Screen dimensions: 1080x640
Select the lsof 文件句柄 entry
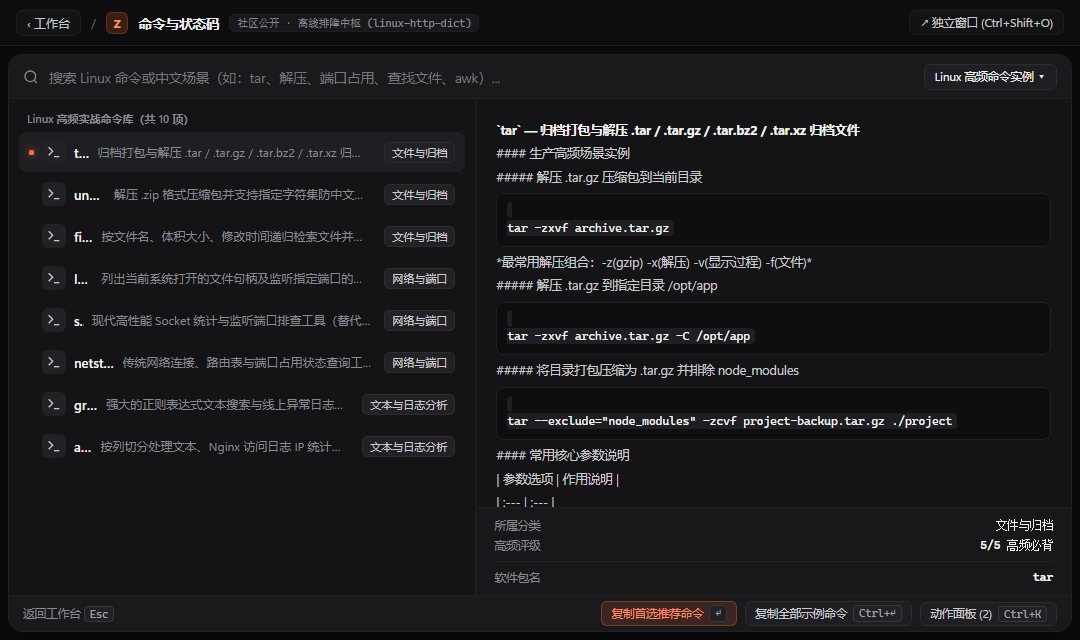242,278
